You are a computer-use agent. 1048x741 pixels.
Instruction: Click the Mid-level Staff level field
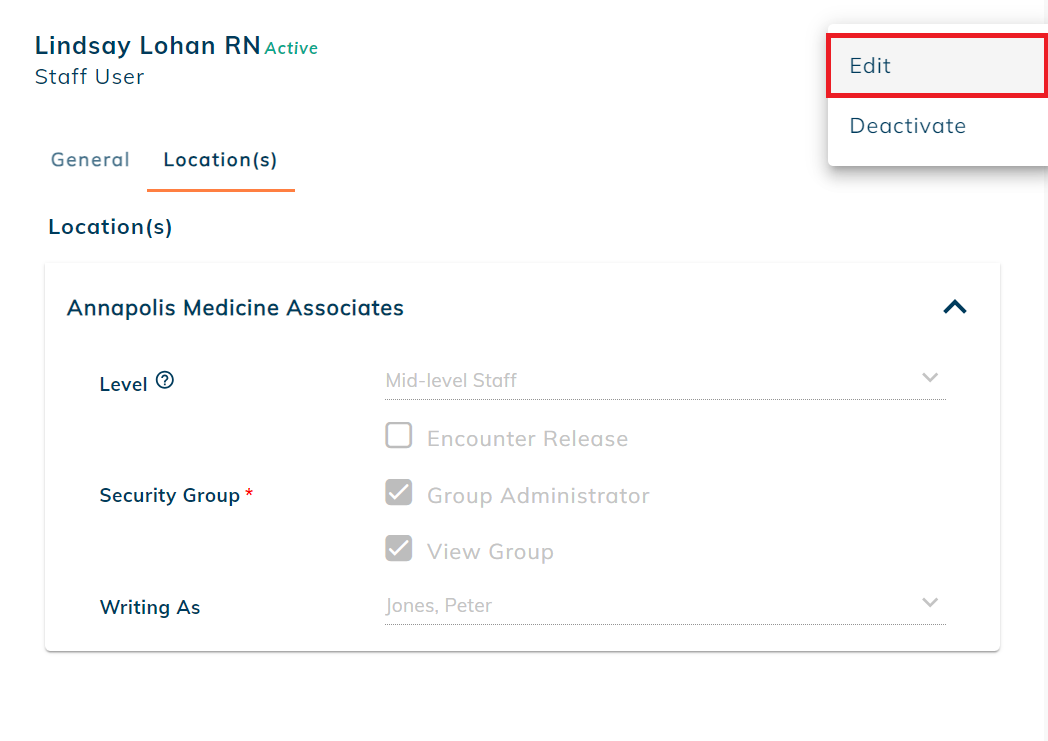(665, 380)
